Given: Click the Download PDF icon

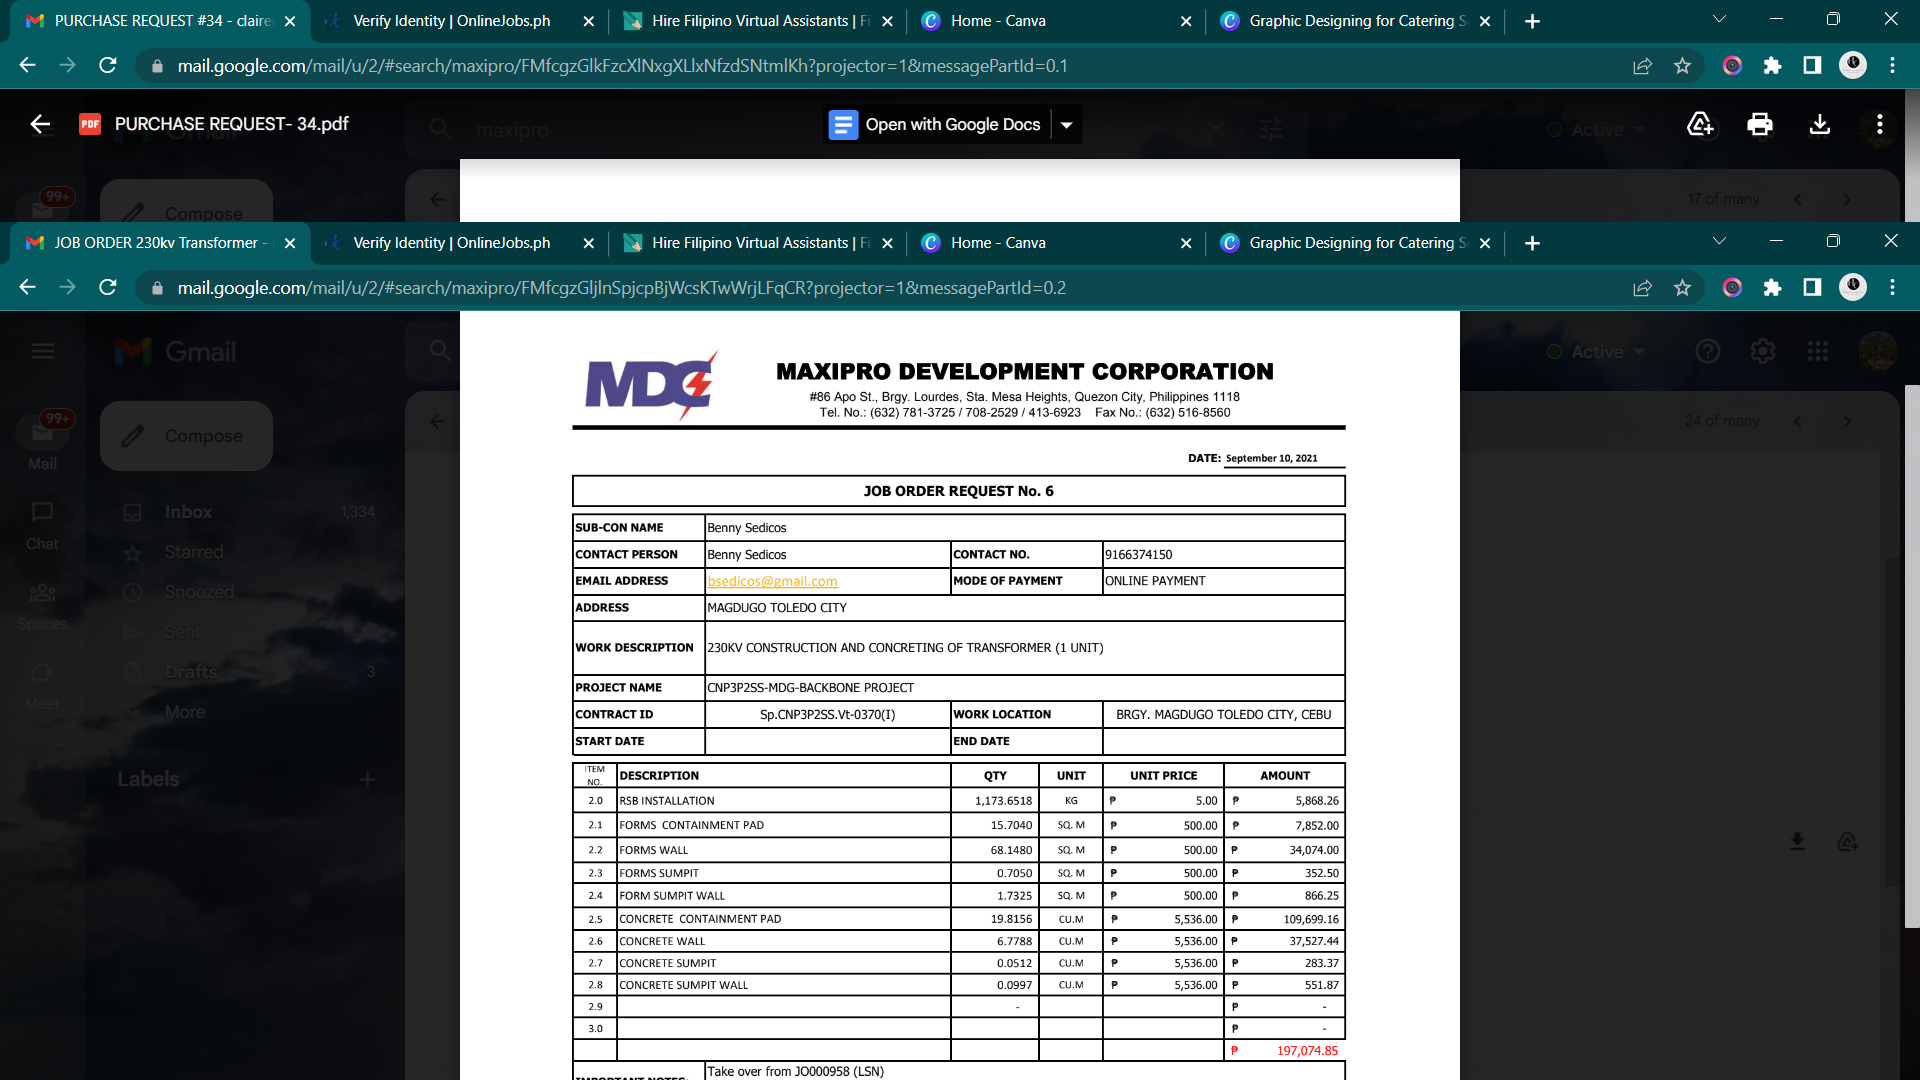Looking at the screenshot, I should pyautogui.click(x=1820, y=124).
